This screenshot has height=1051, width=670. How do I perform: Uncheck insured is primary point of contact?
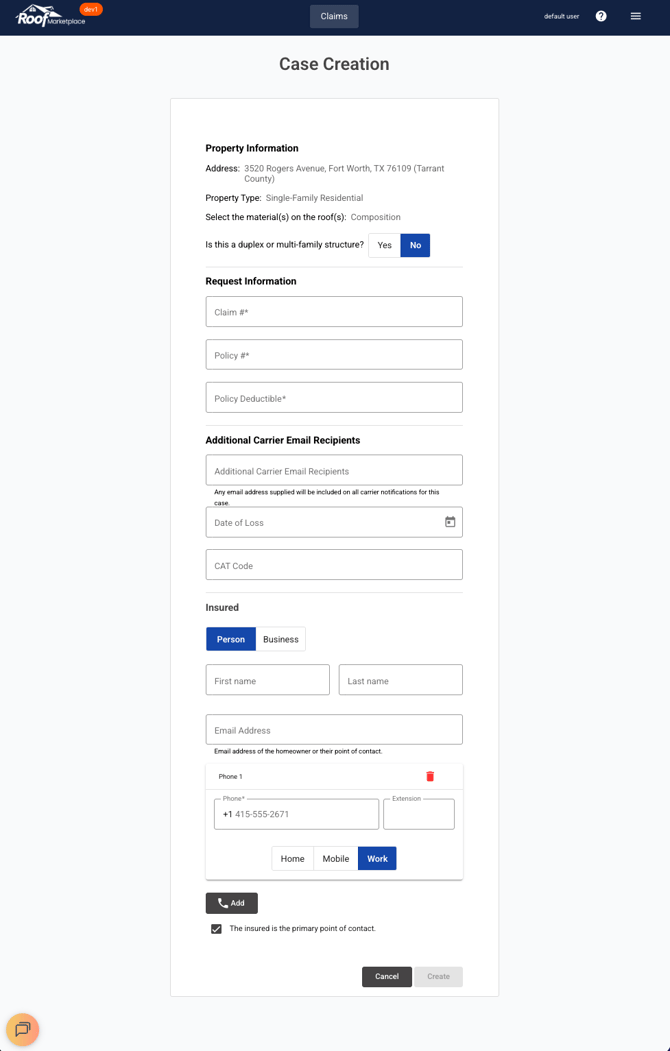point(216,929)
